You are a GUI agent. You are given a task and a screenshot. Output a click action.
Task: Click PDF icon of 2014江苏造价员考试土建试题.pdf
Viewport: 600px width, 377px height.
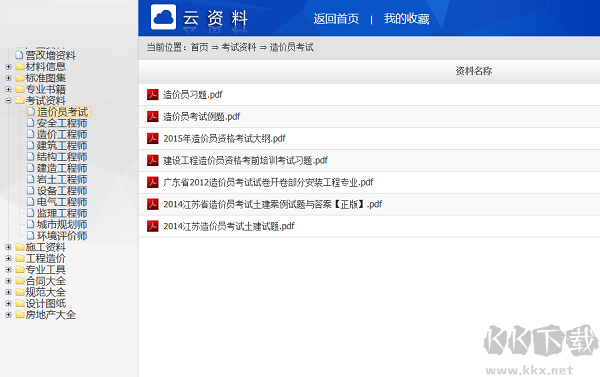(153, 226)
